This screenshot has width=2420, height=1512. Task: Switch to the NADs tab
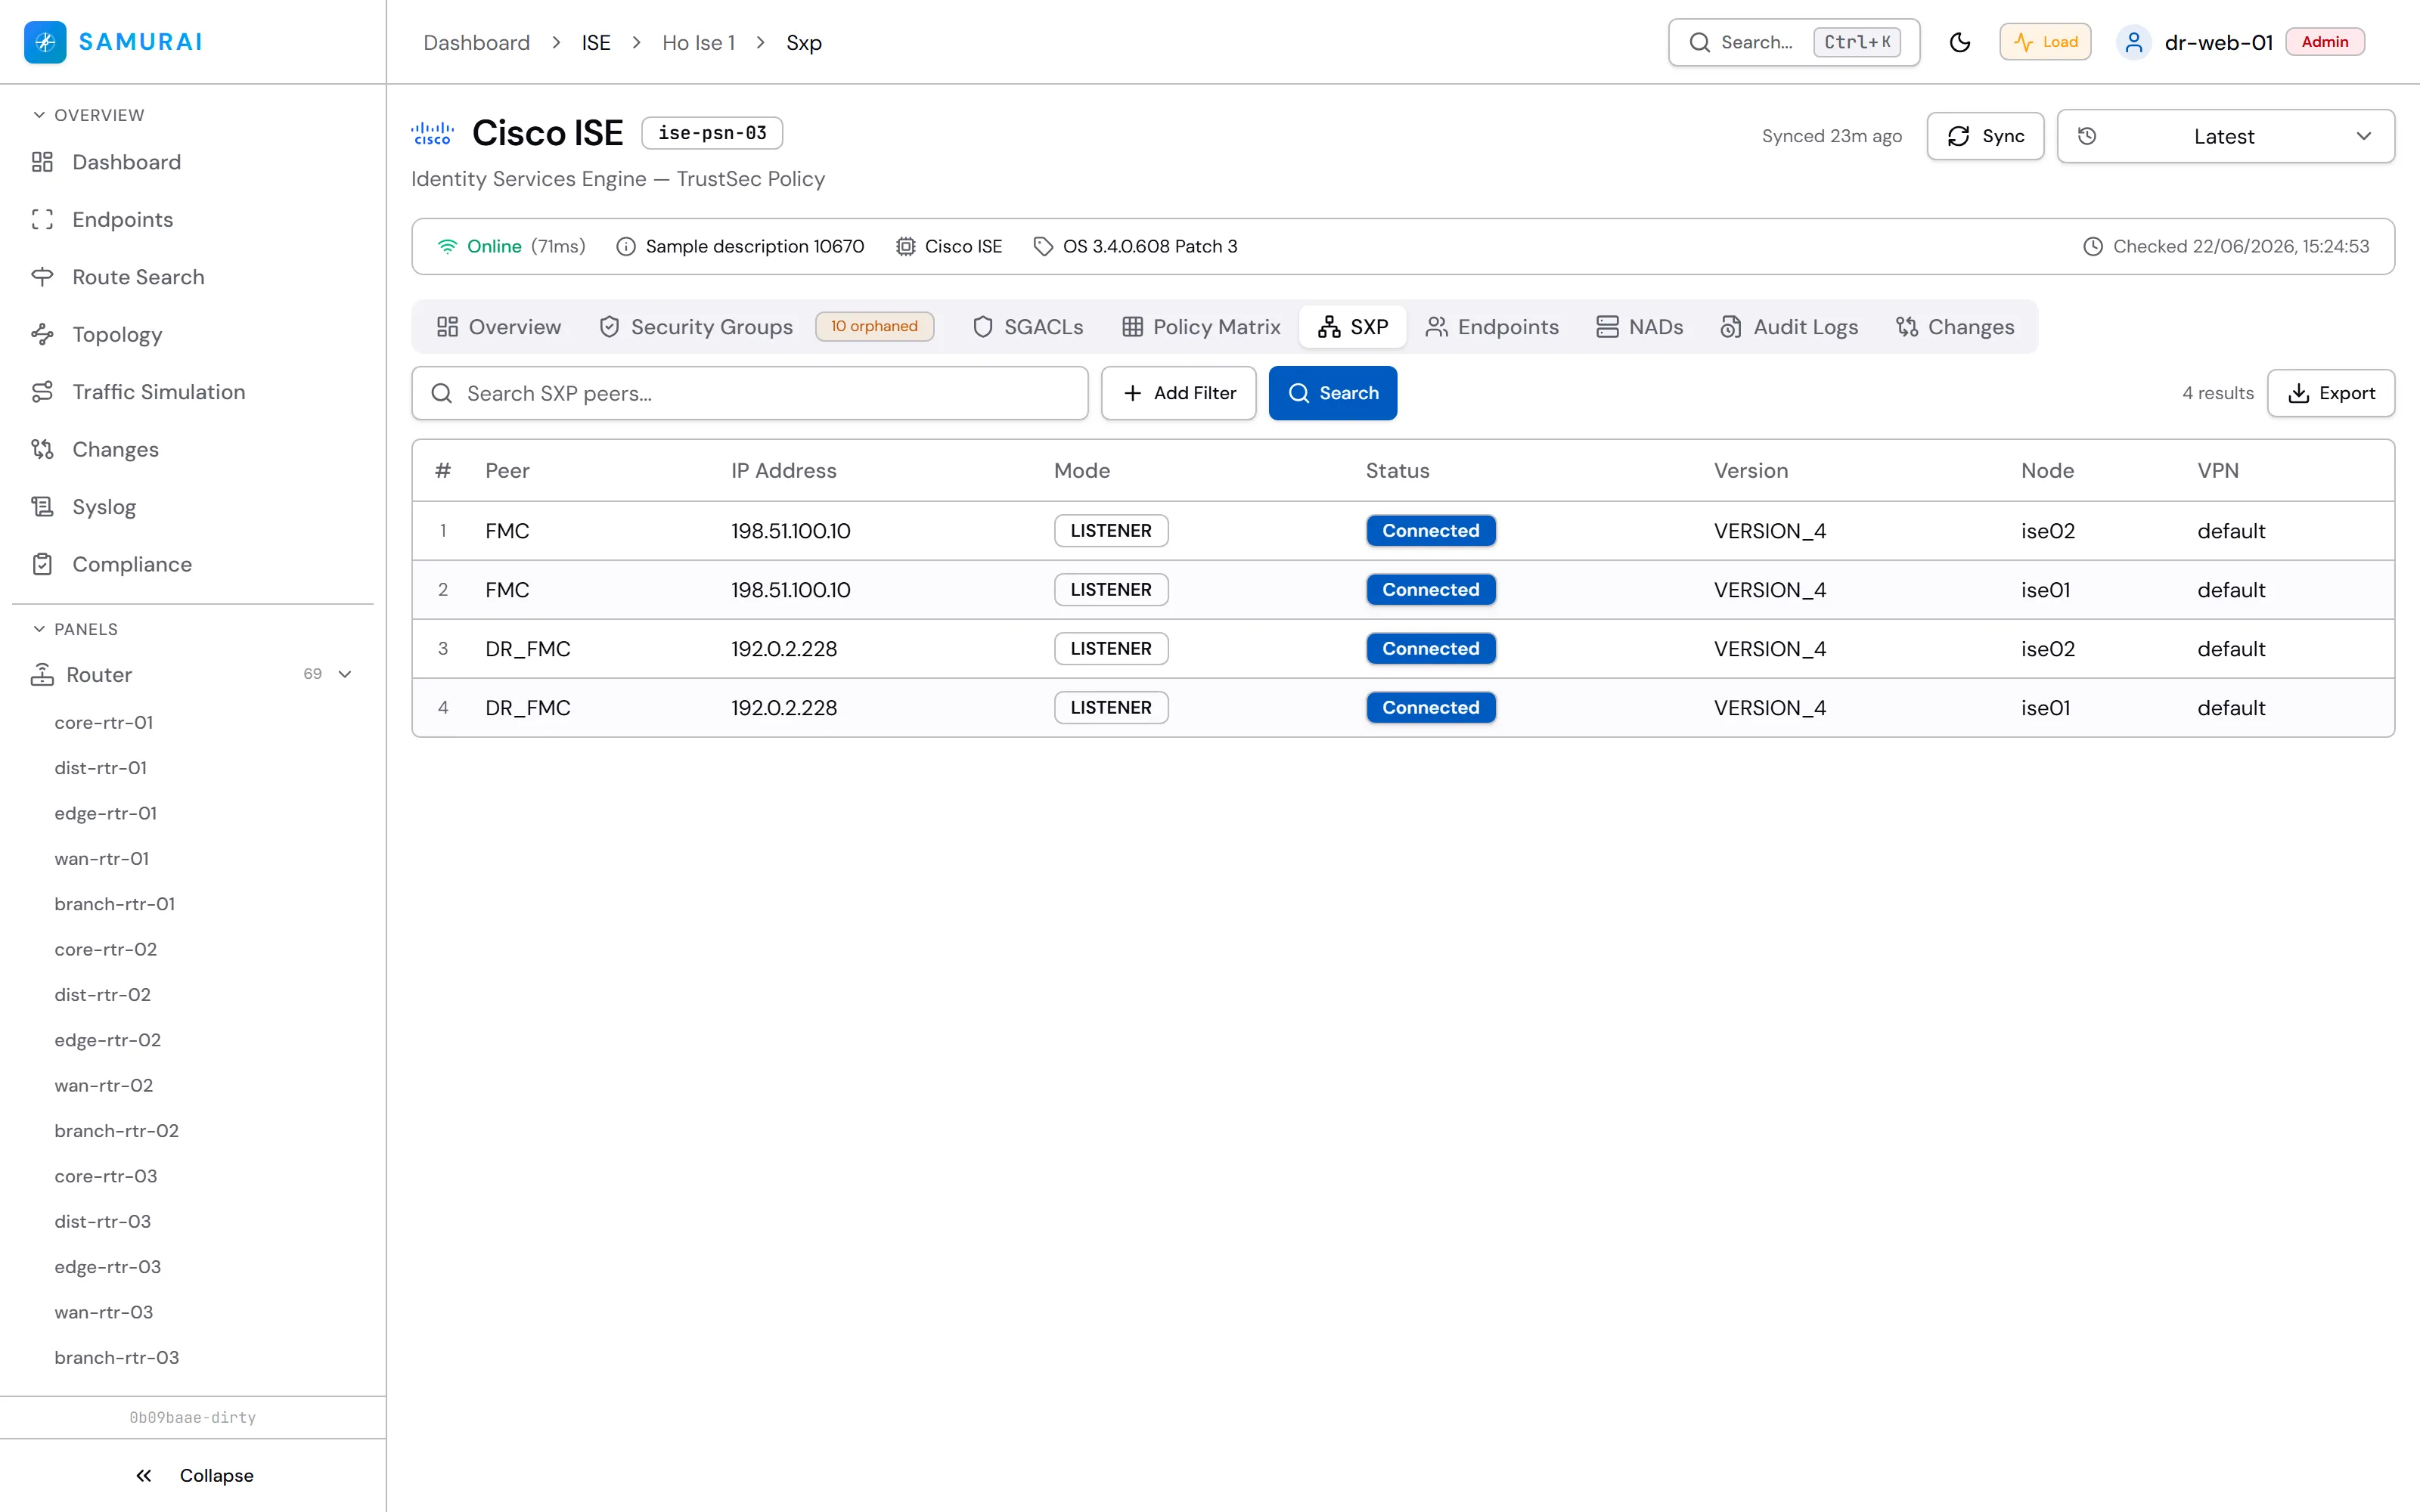pos(1640,327)
